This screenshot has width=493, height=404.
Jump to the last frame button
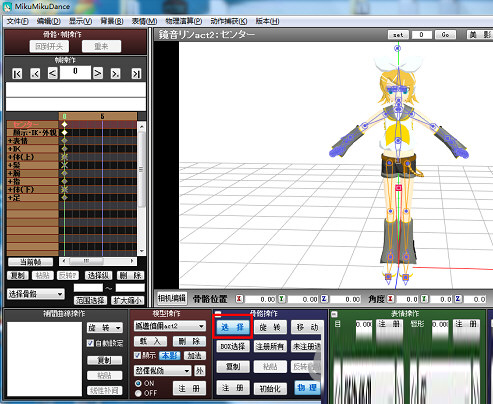pyautogui.click(x=136, y=73)
